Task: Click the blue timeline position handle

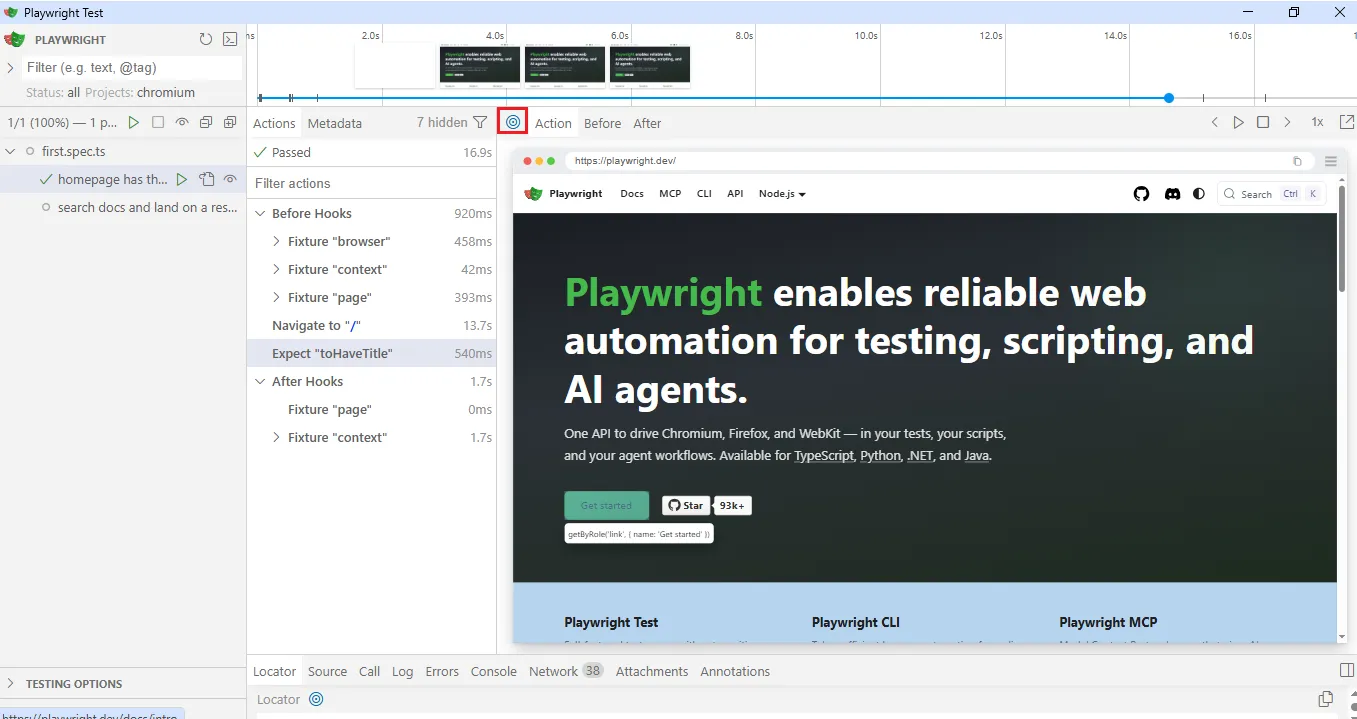Action: pyautogui.click(x=1169, y=98)
